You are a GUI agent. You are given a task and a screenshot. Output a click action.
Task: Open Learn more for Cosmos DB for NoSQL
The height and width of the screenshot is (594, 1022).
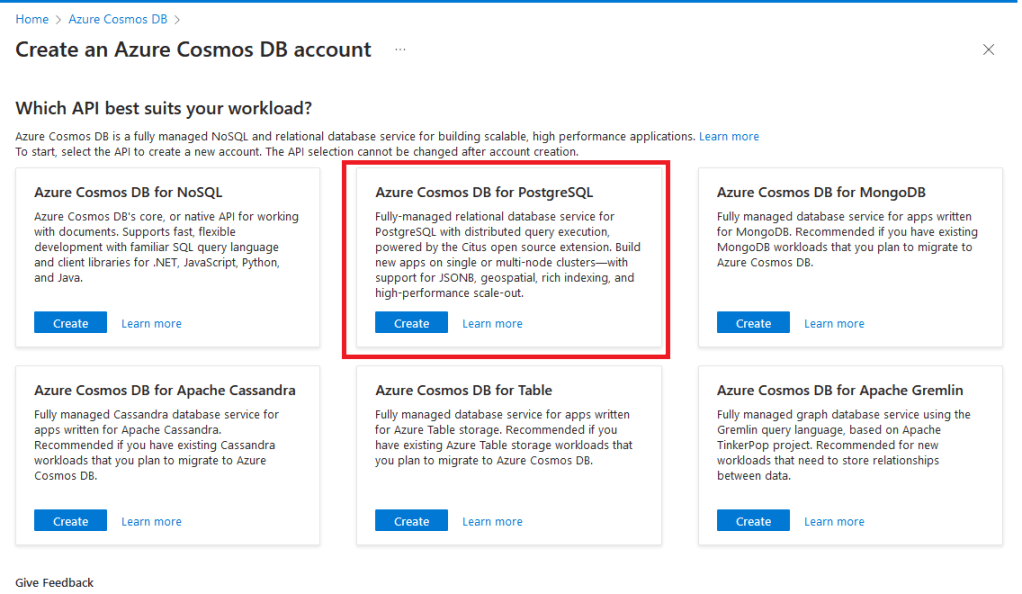[x=151, y=323]
